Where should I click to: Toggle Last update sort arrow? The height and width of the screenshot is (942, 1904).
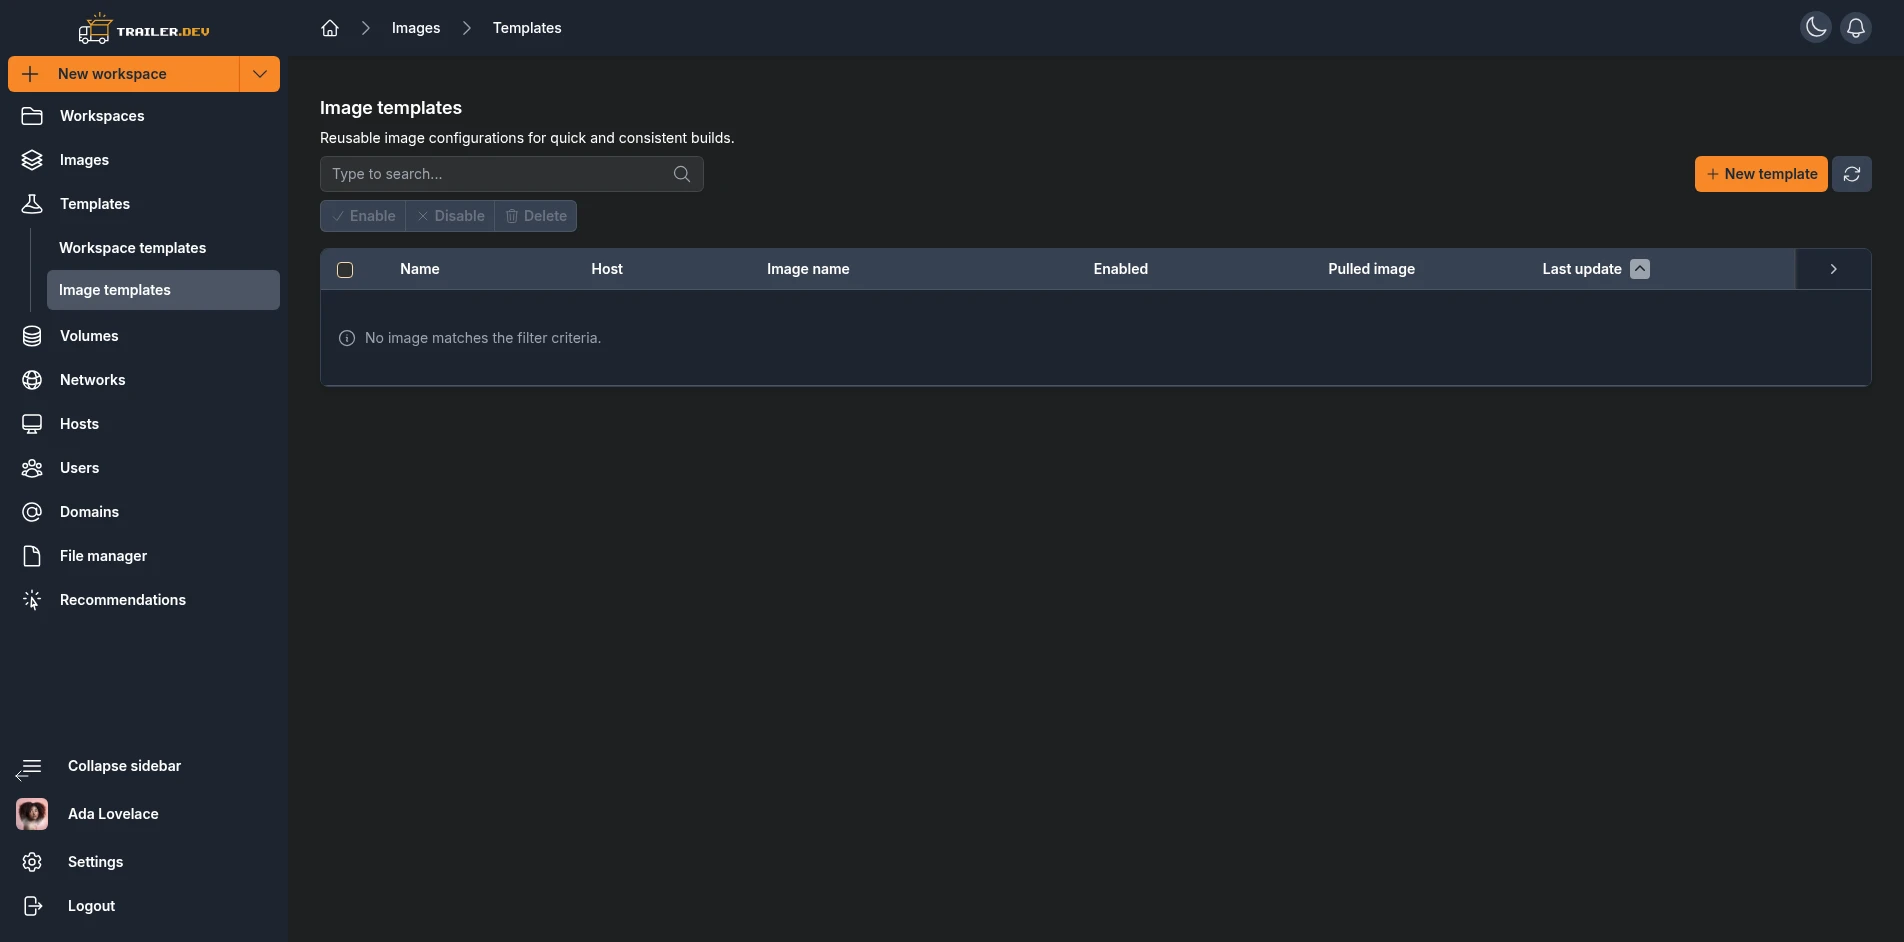coord(1640,269)
